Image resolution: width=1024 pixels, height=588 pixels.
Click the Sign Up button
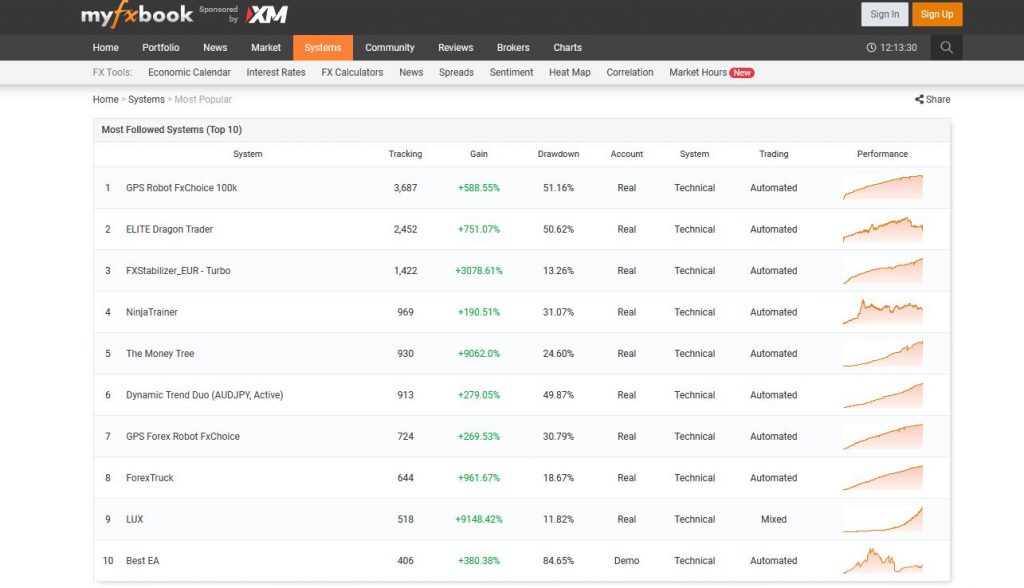(x=936, y=14)
